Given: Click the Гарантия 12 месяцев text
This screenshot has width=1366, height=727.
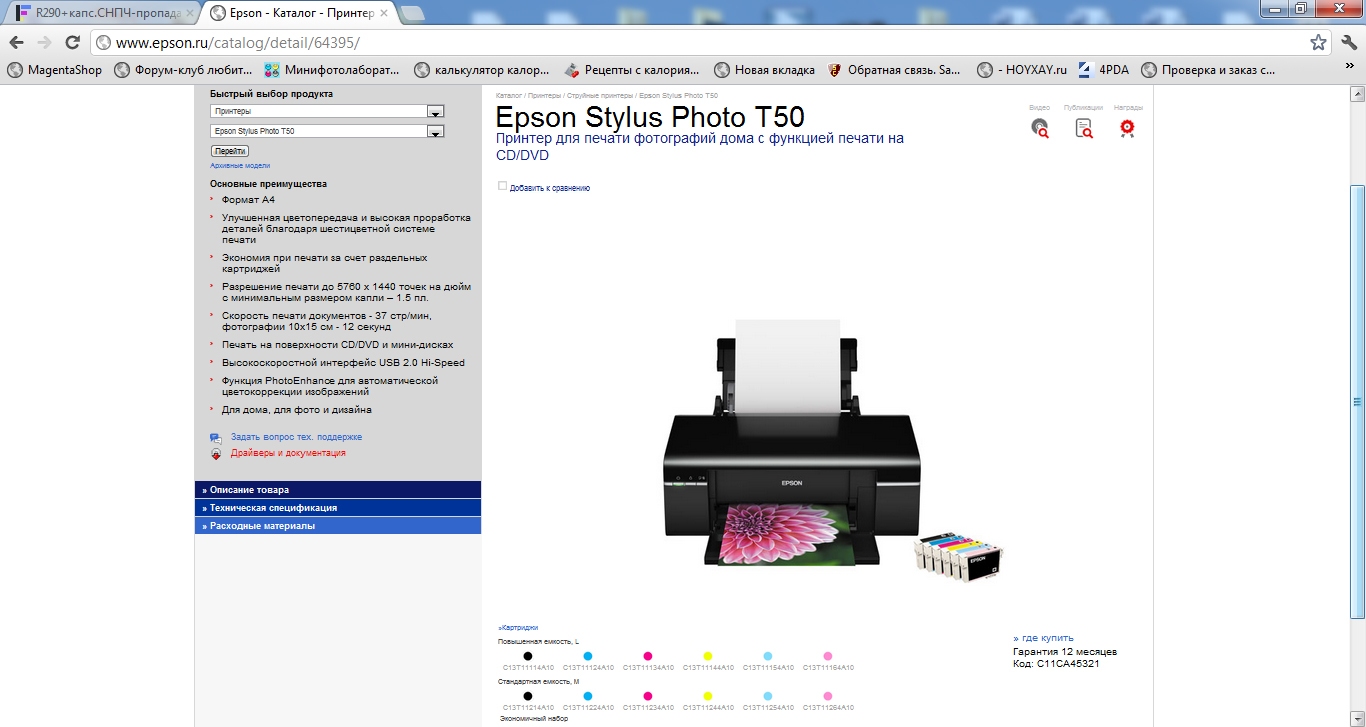Looking at the screenshot, I should tap(1065, 652).
